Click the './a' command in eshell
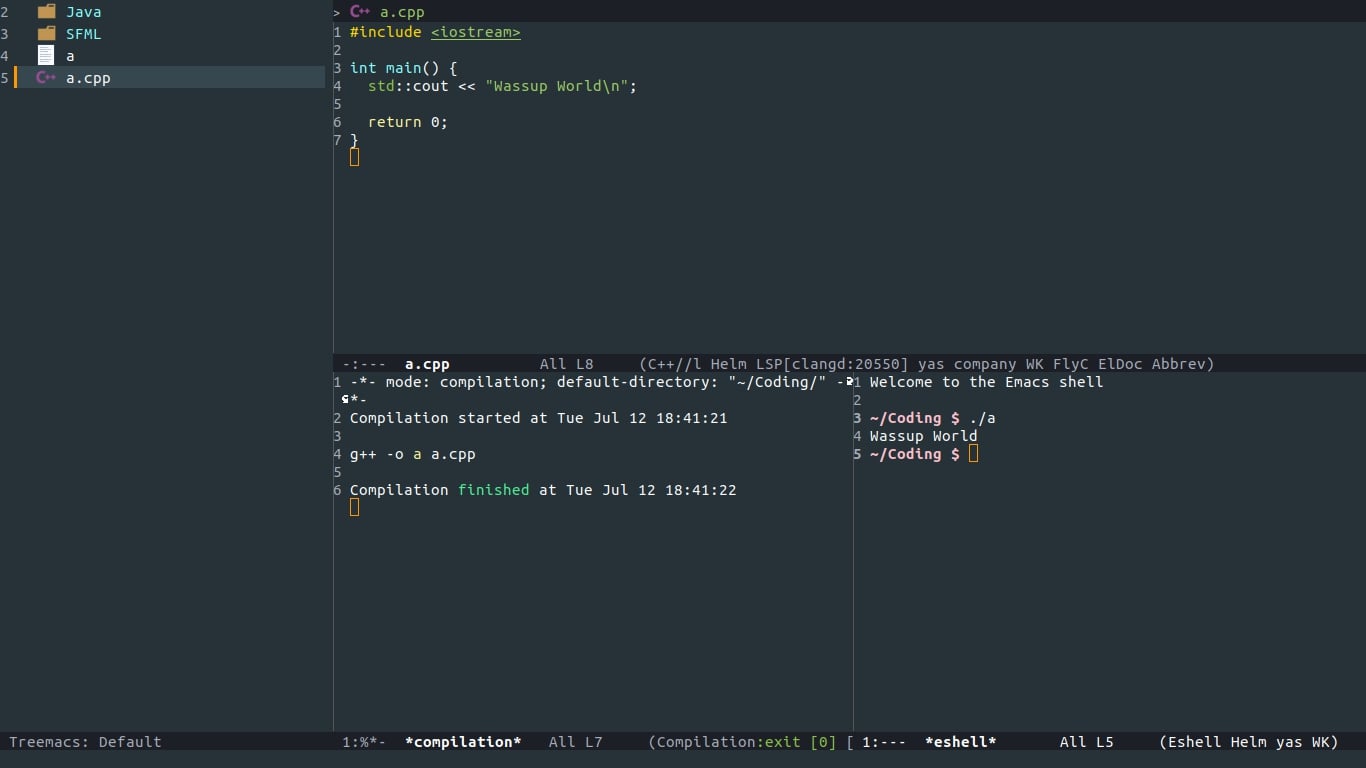 (982, 418)
